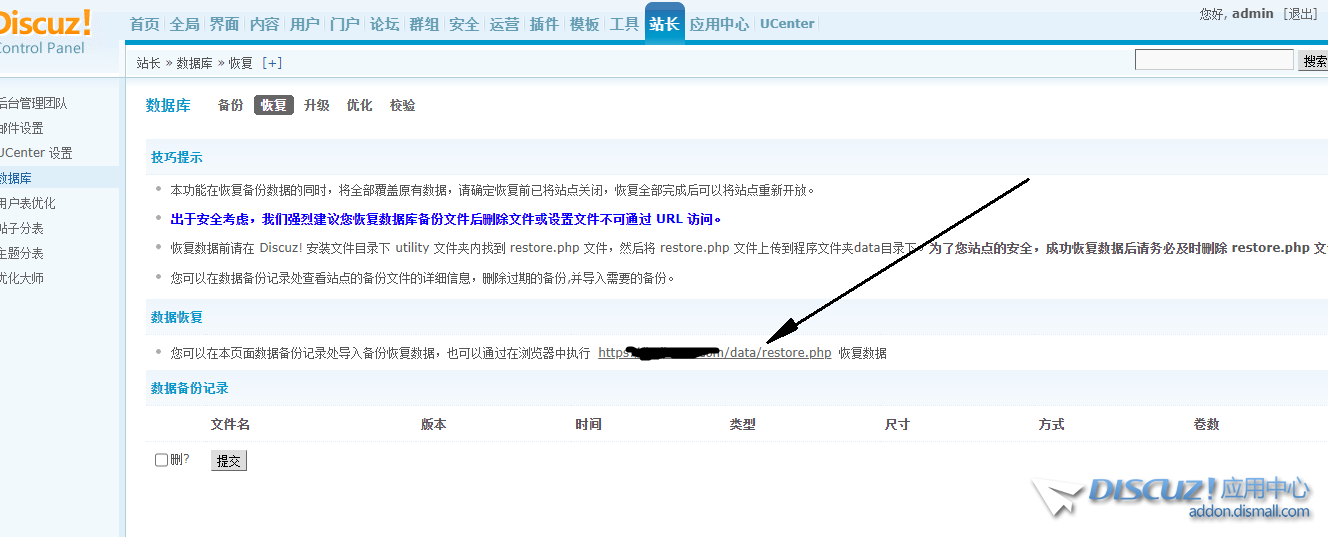
Task: Click the Discuz! logo
Action: 45,24
